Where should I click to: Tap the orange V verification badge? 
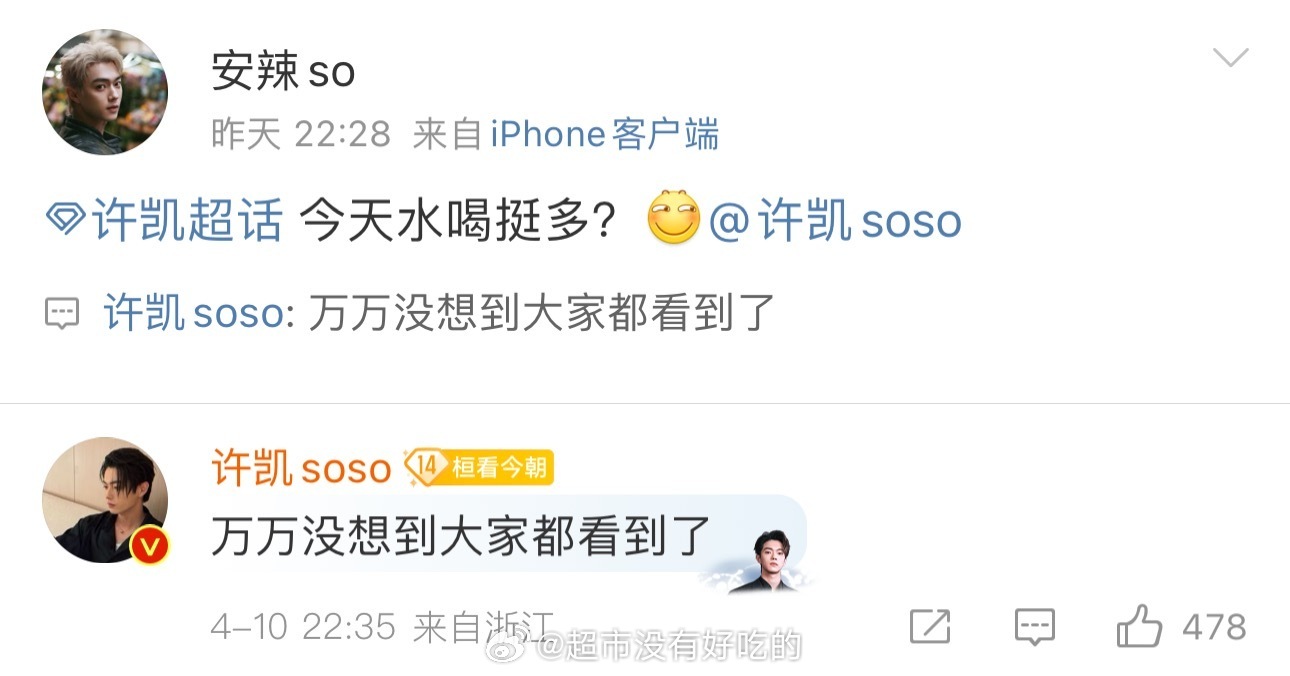(150, 545)
